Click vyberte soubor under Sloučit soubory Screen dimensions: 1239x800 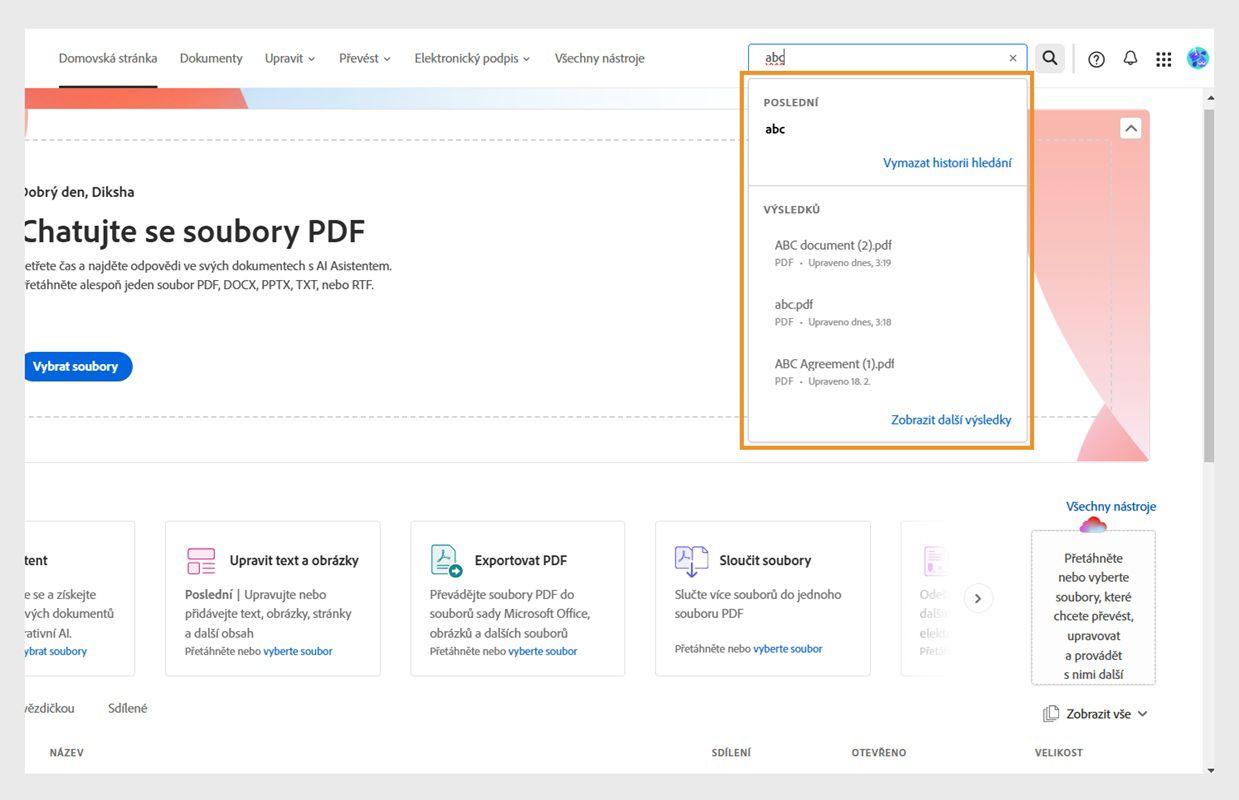[x=788, y=649]
